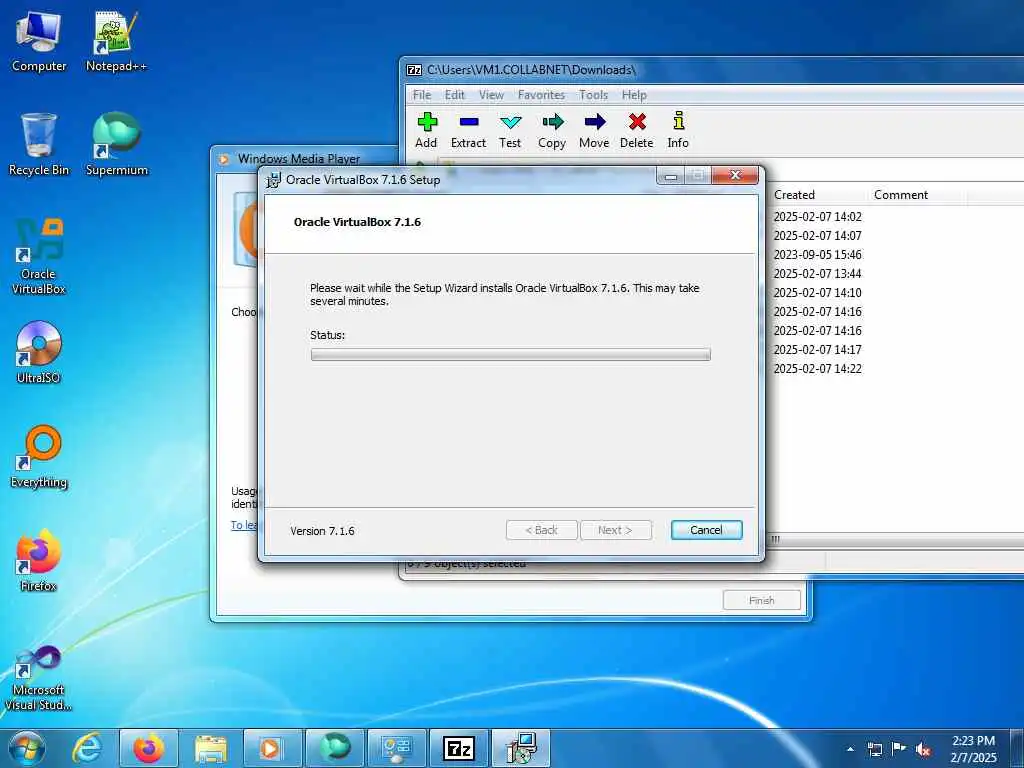Viewport: 1024px width, 768px height.
Task: Select the UltraISO desktop shortcut
Action: point(39,352)
